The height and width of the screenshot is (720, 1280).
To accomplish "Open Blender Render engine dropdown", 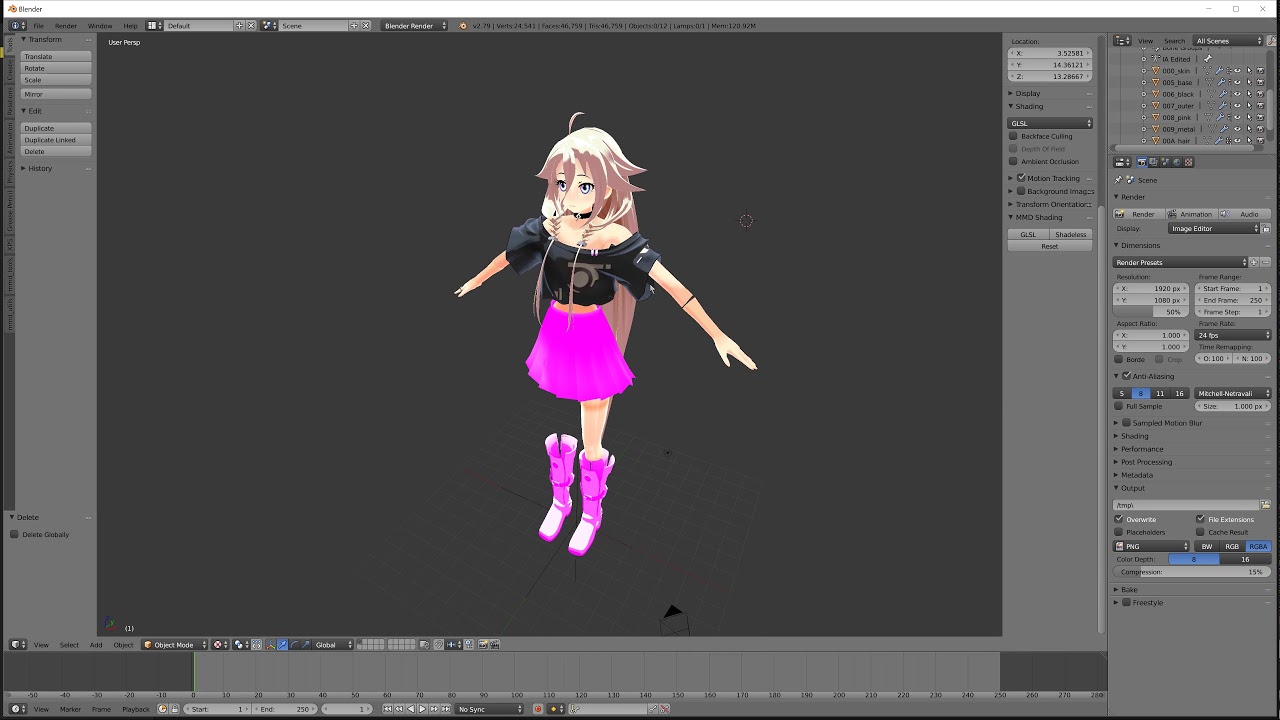I will [x=415, y=25].
